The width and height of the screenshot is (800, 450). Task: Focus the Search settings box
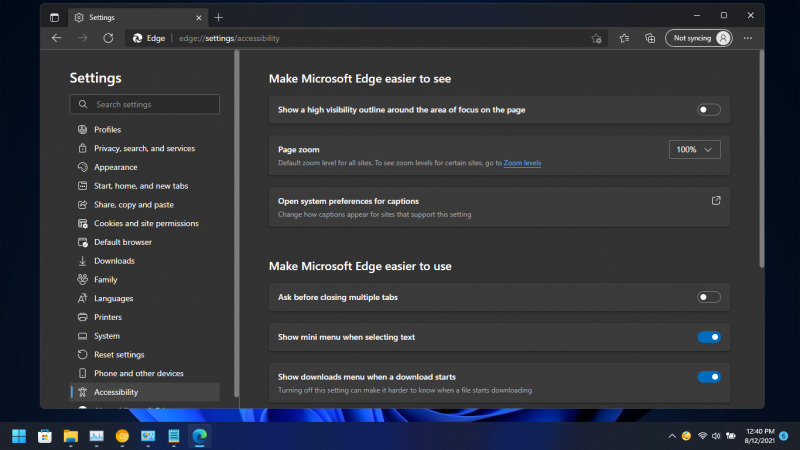[x=144, y=104]
